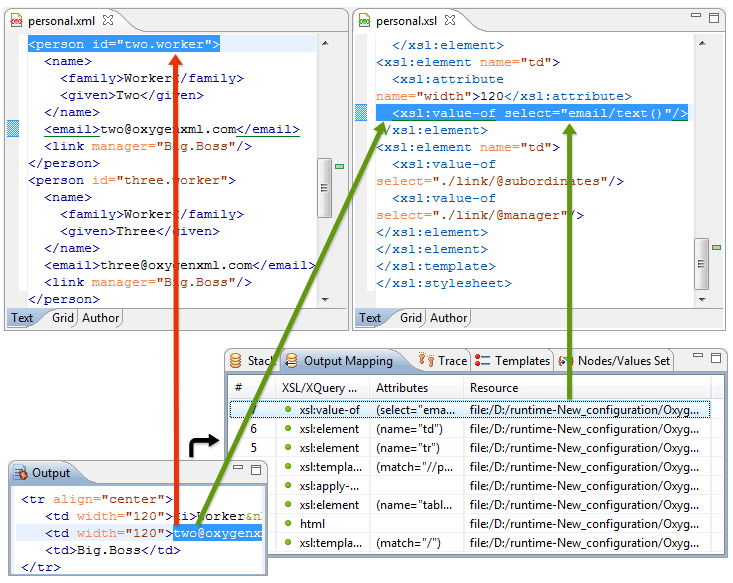Click the Stack tab database icon
Screen dimensions: 733x583
click(236, 361)
